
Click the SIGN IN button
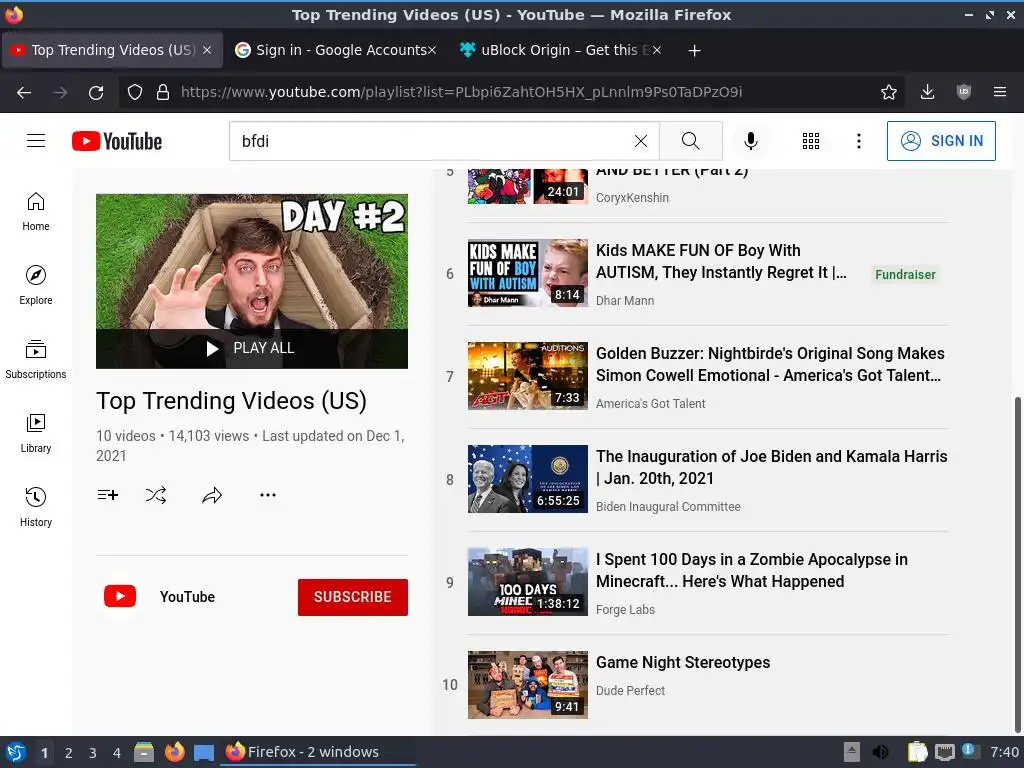point(940,140)
